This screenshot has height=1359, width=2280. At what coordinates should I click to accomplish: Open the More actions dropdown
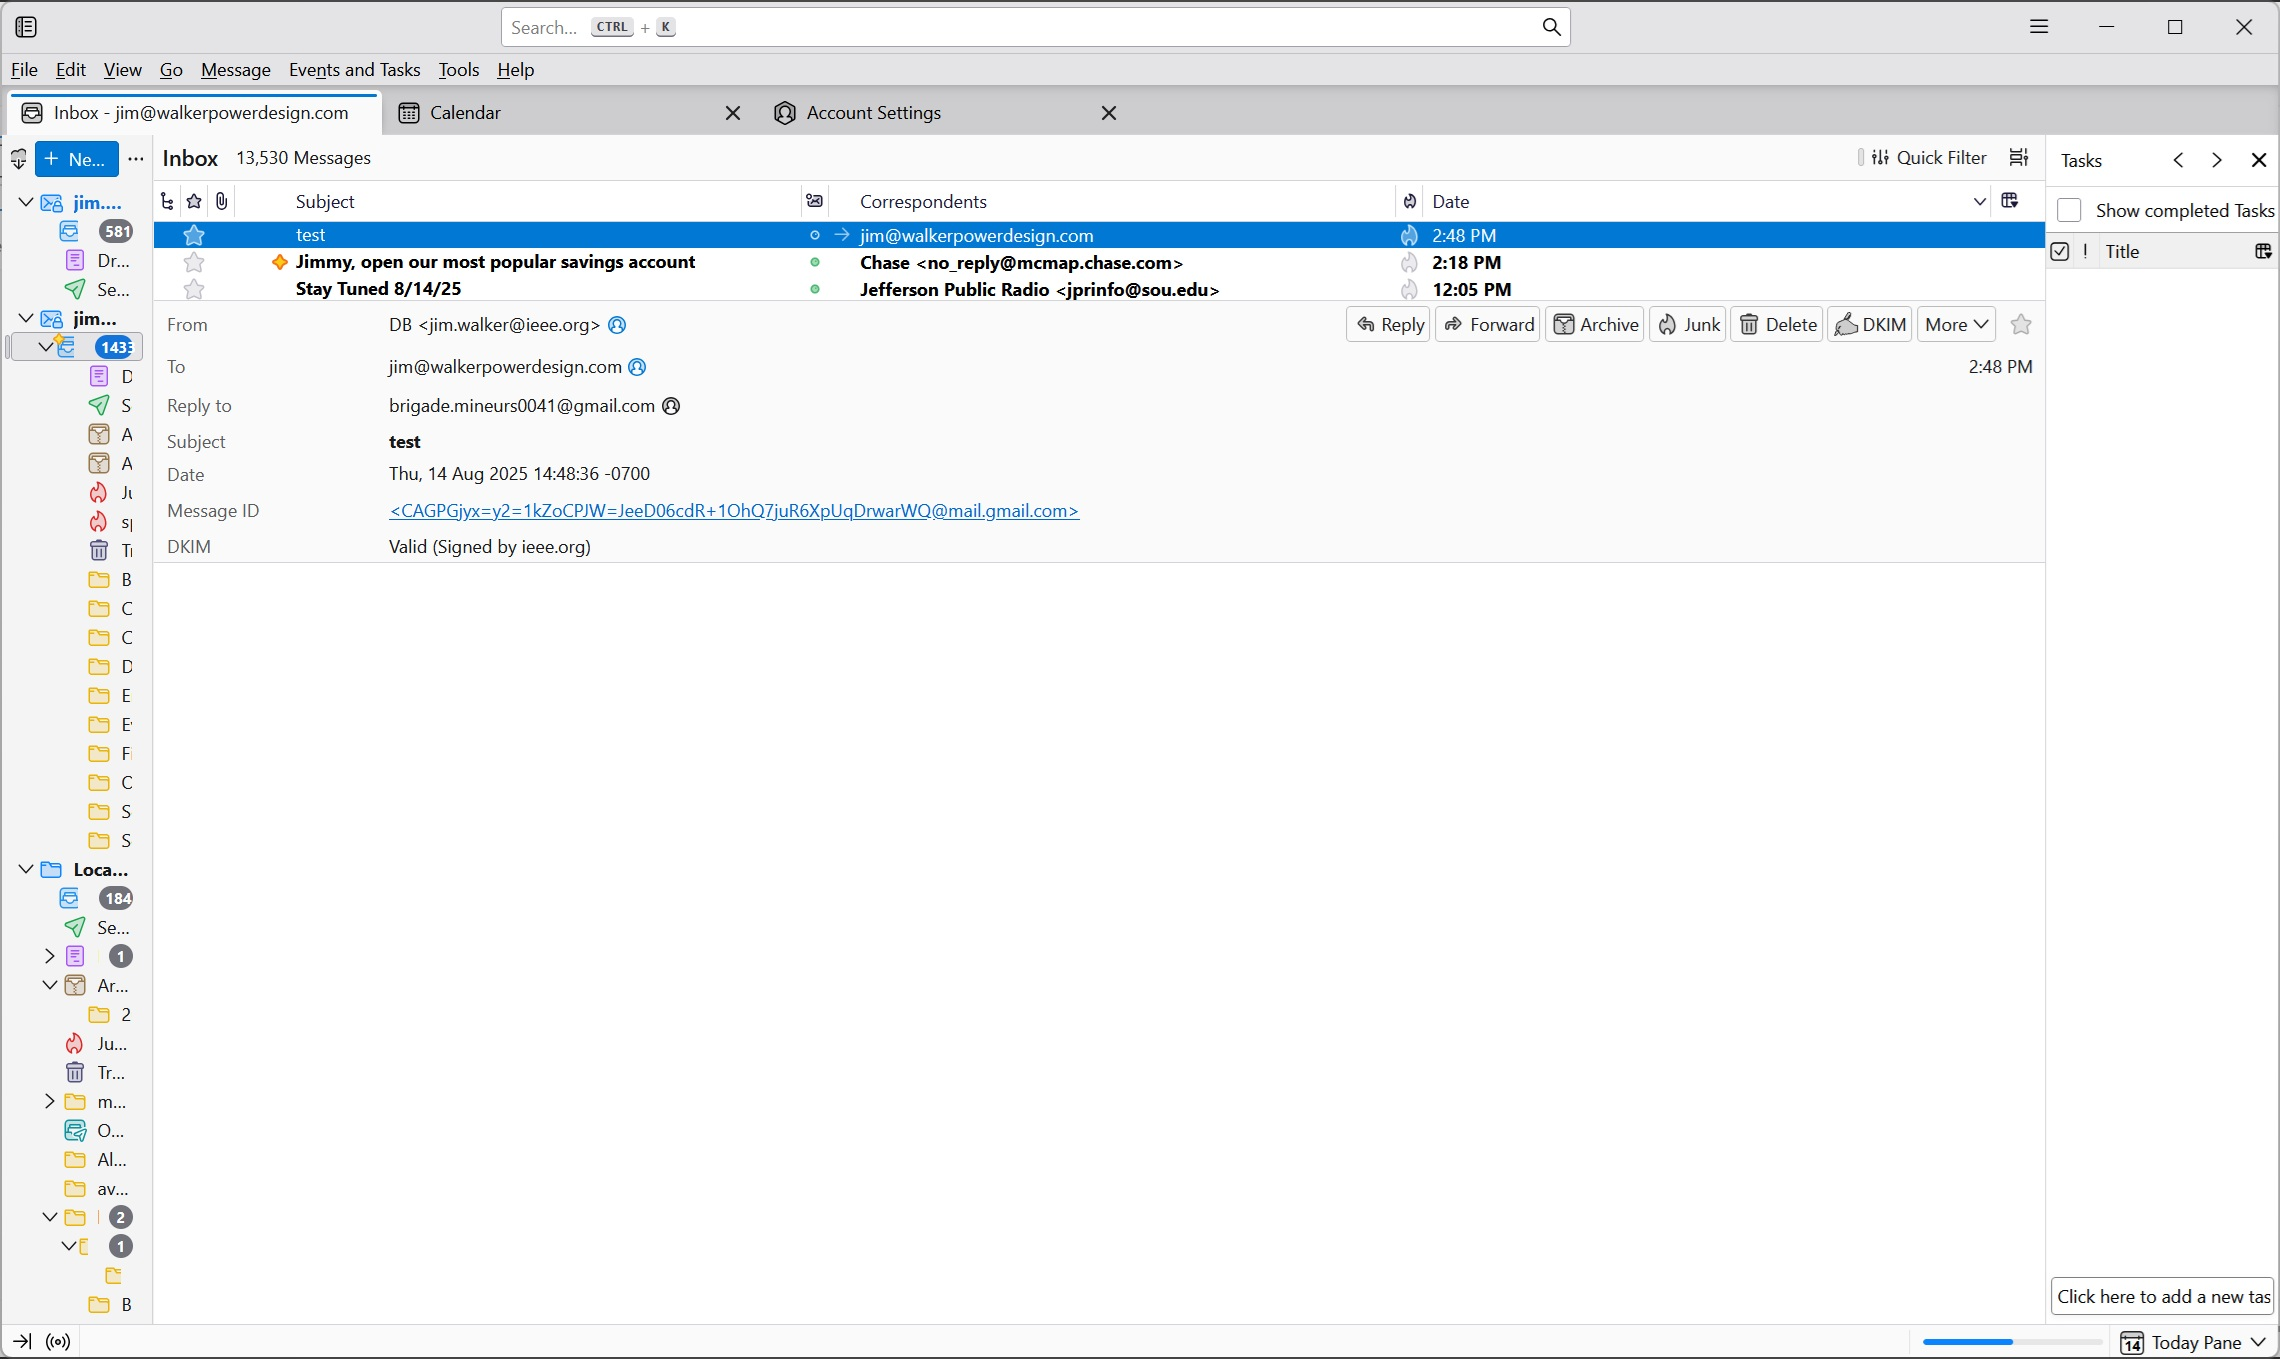(1955, 324)
